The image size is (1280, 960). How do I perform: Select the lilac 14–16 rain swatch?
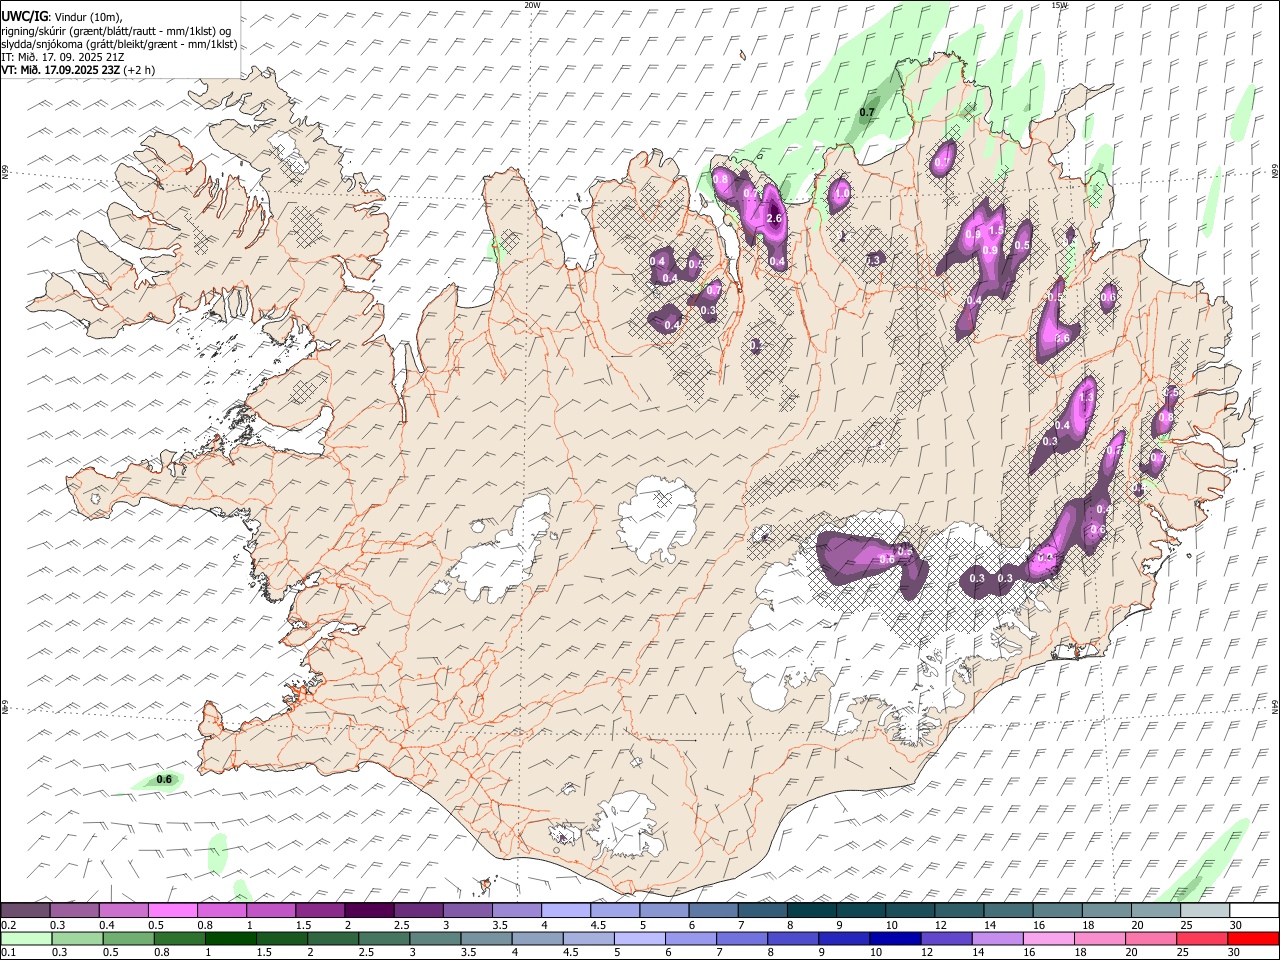click(x=997, y=938)
